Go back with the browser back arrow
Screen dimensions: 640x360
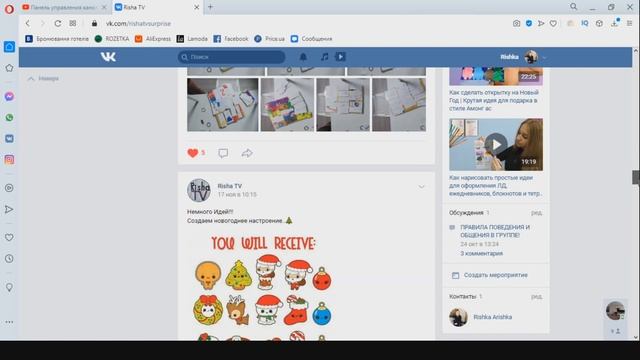28,23
